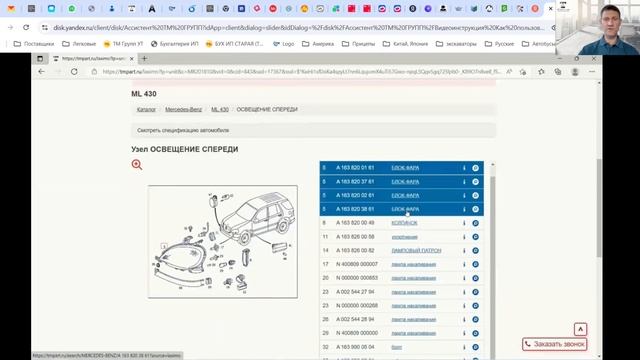Click round price icon for A 163 820 38 61
The image size is (640, 360).
(x=476, y=209)
